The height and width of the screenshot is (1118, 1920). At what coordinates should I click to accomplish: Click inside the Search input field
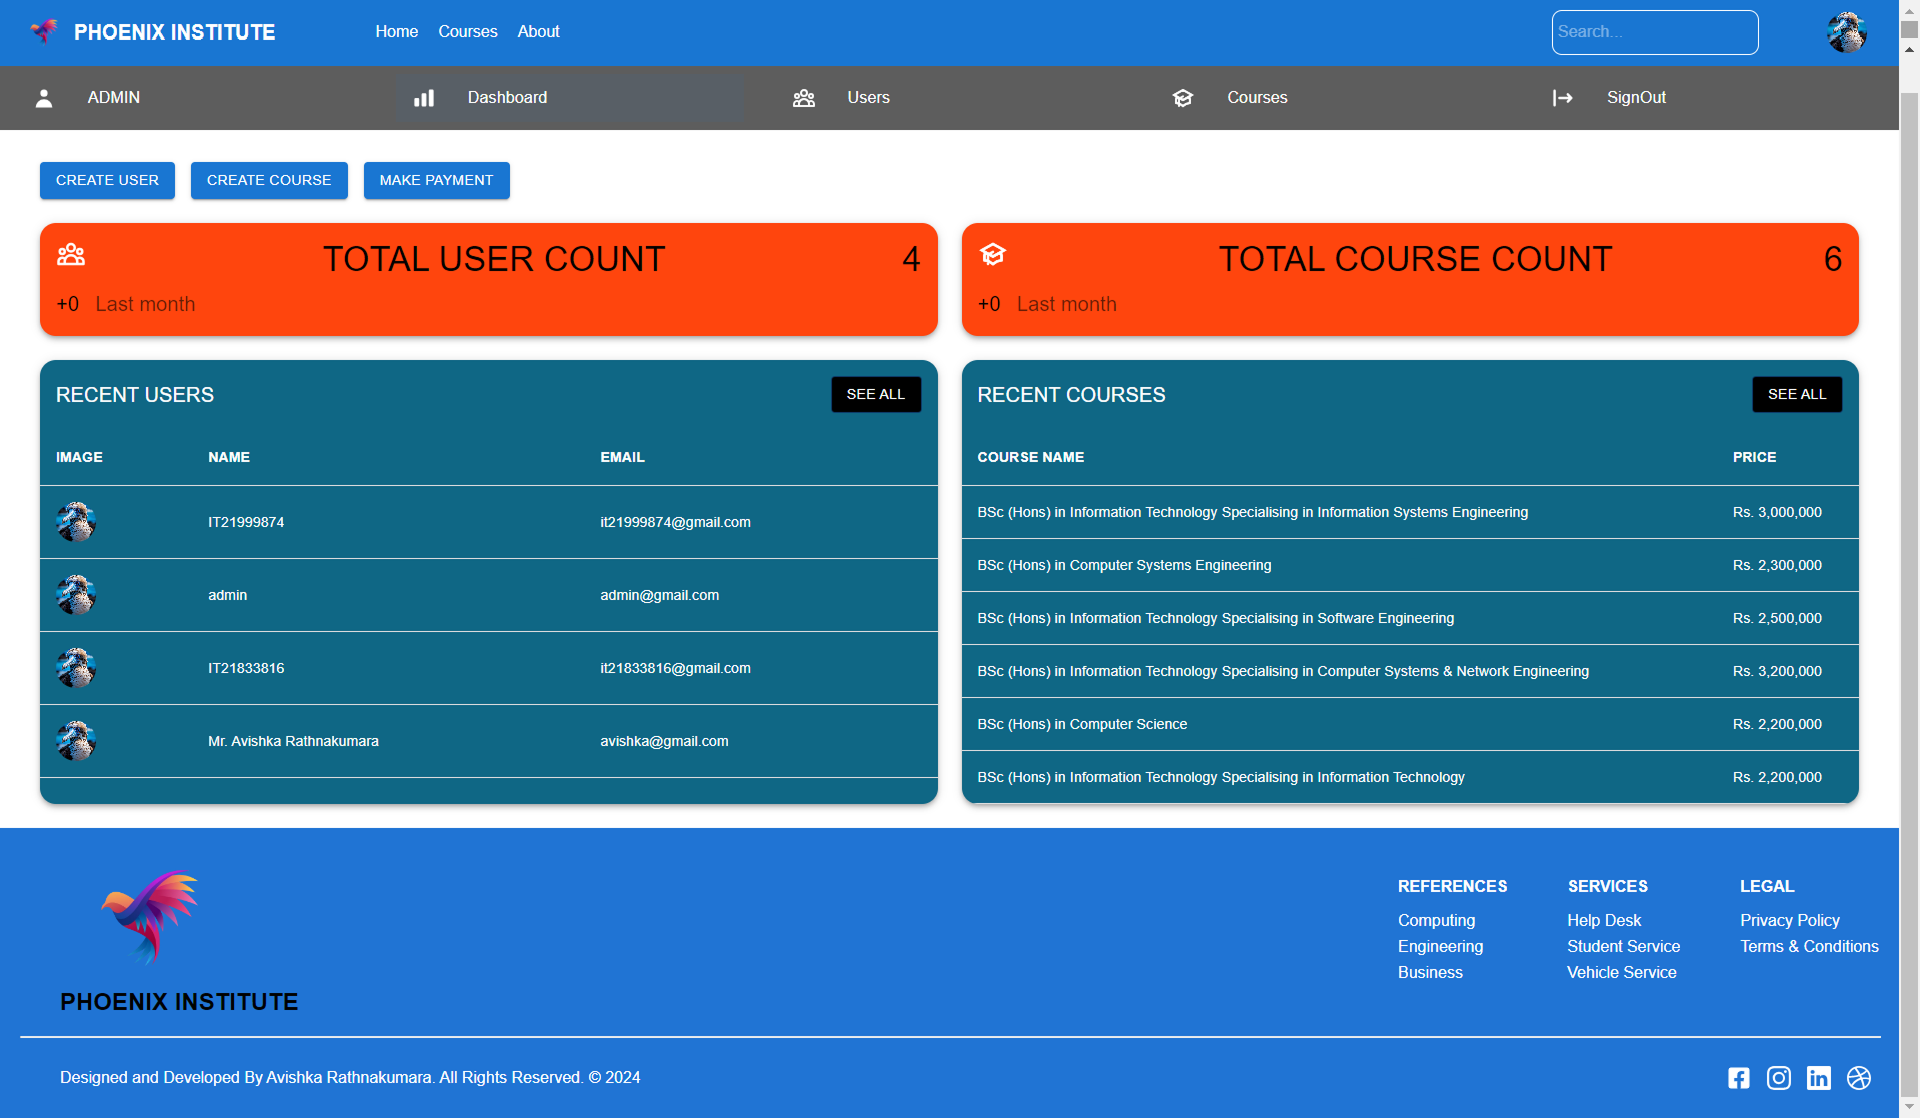pos(1654,32)
